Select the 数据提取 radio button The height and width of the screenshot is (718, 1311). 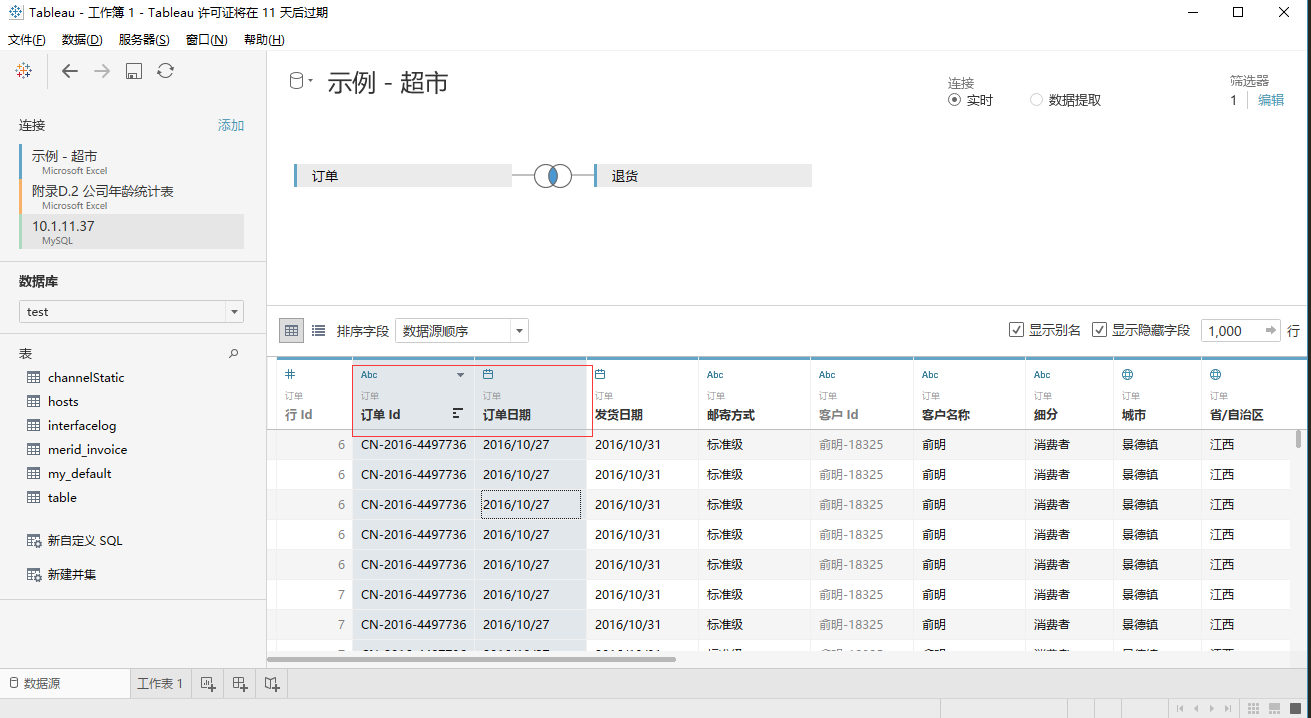pos(1036,100)
